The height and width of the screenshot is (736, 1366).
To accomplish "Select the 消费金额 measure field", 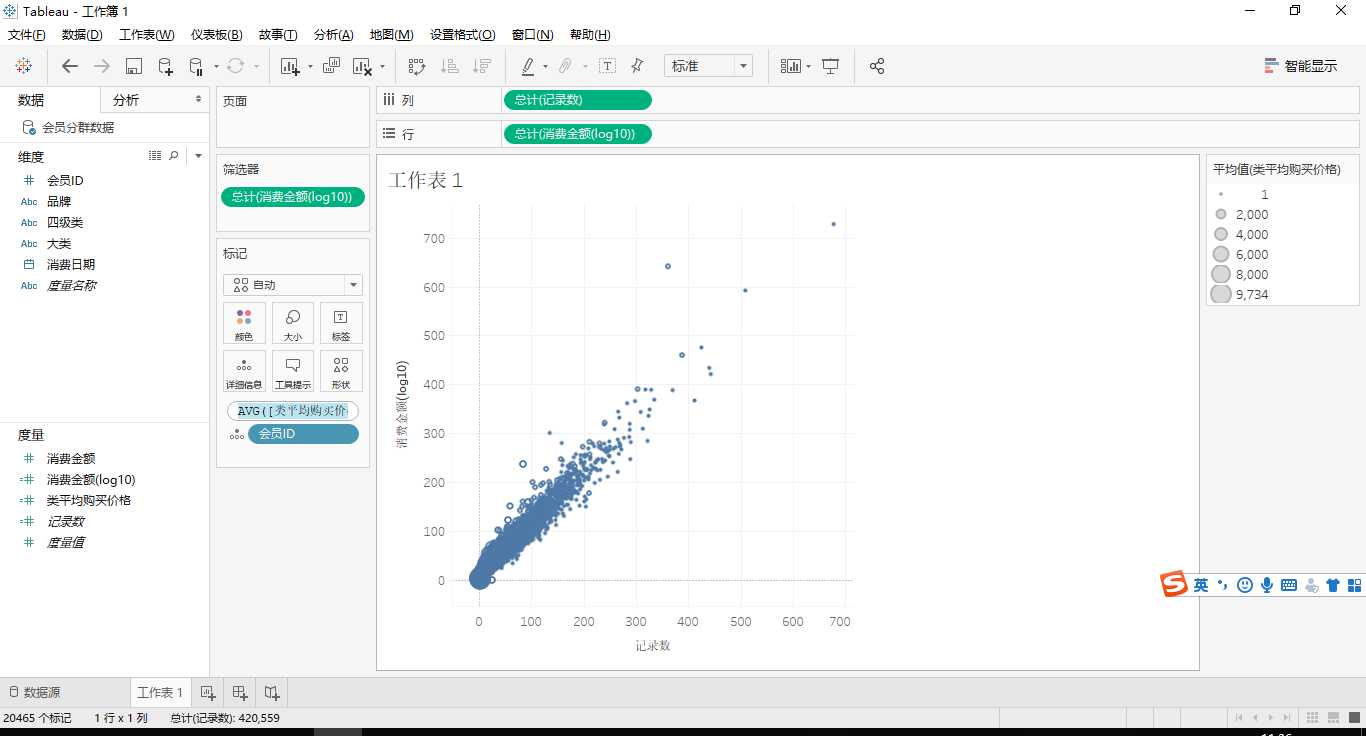I will tap(71, 459).
